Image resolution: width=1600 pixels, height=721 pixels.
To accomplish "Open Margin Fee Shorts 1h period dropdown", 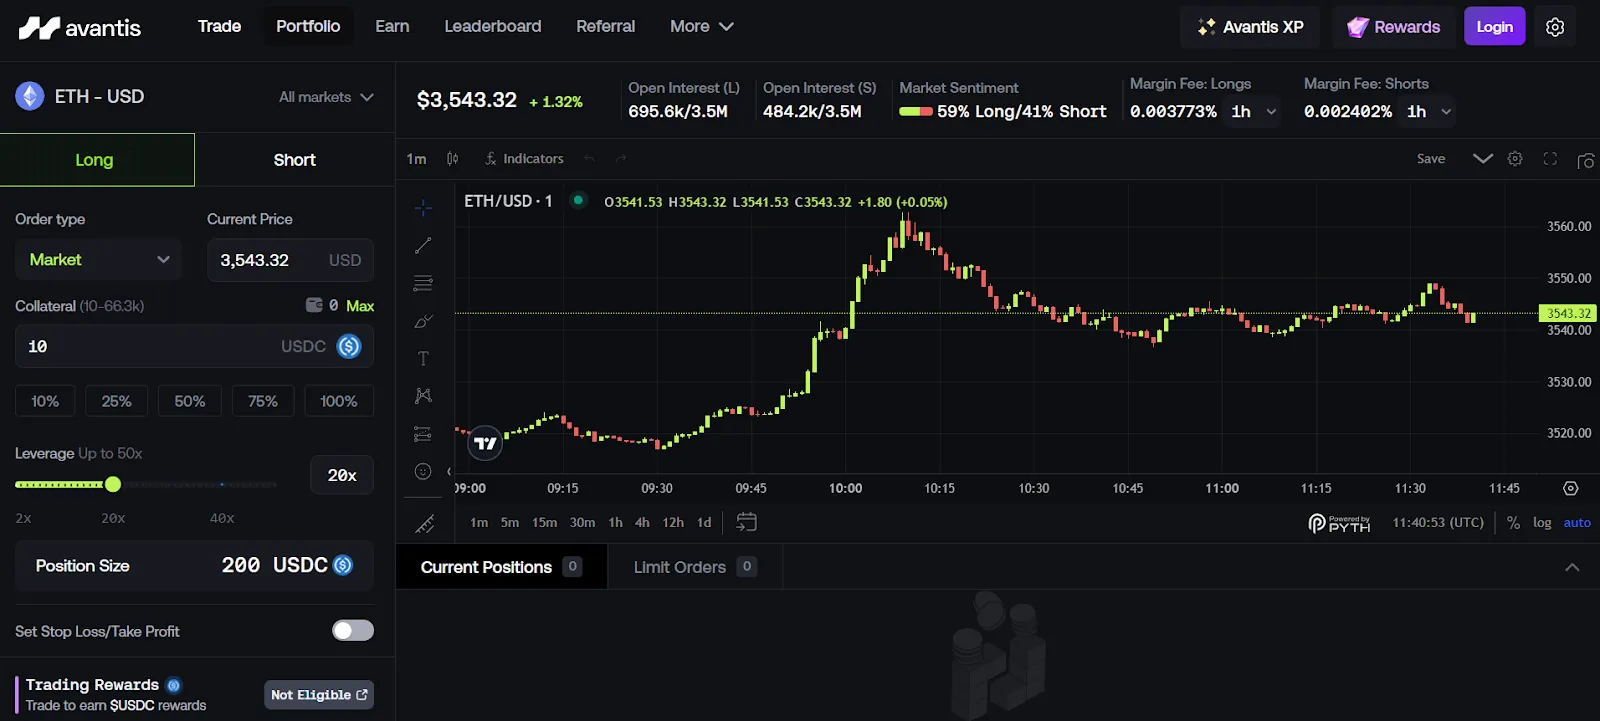I will pos(1429,112).
